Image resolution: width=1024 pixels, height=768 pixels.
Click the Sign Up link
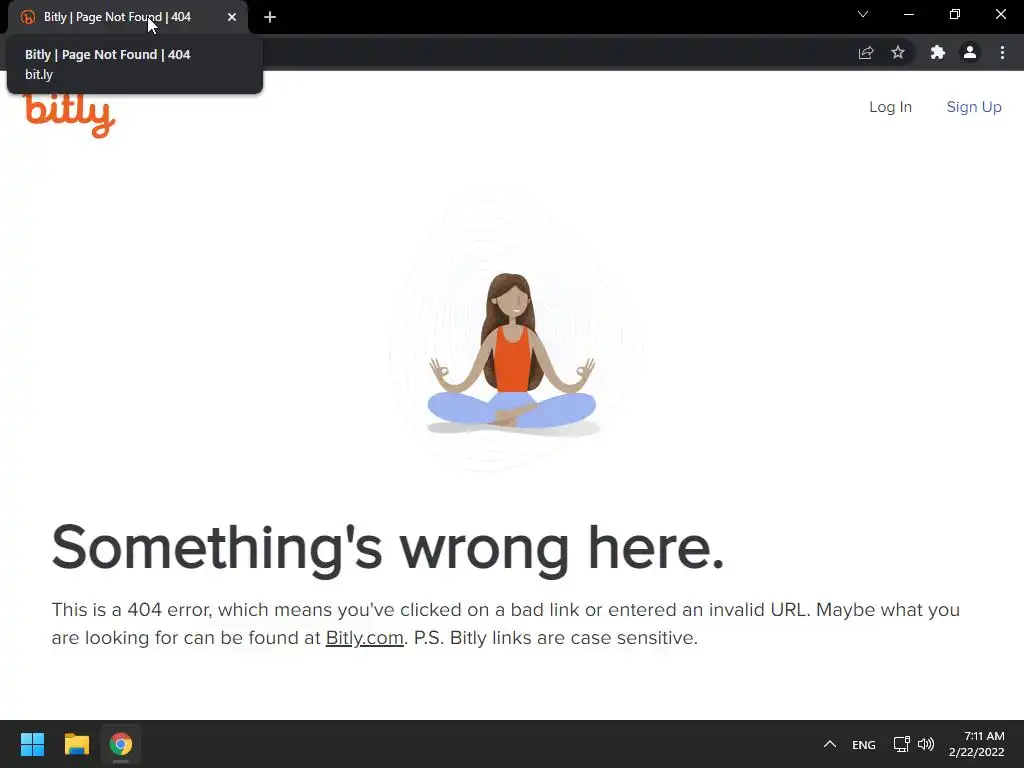(x=974, y=107)
